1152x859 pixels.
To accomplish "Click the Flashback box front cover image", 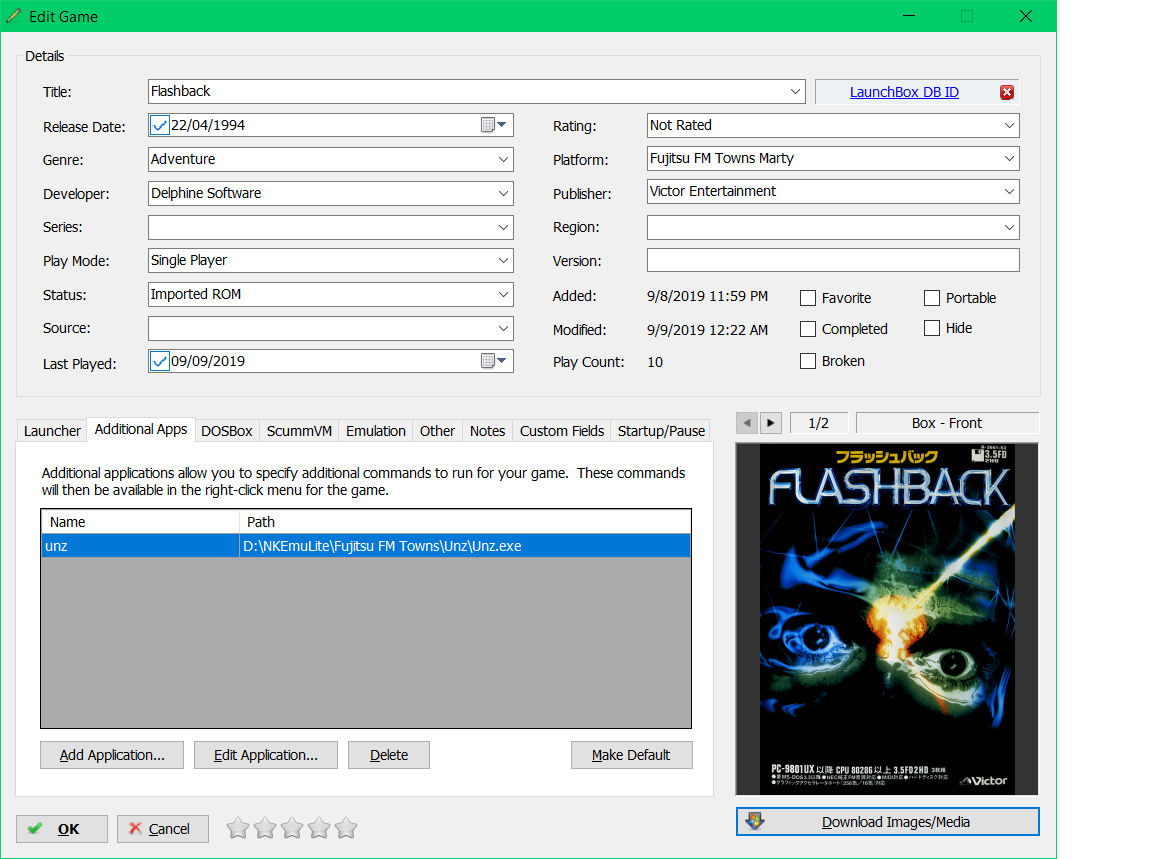I will coord(887,619).
